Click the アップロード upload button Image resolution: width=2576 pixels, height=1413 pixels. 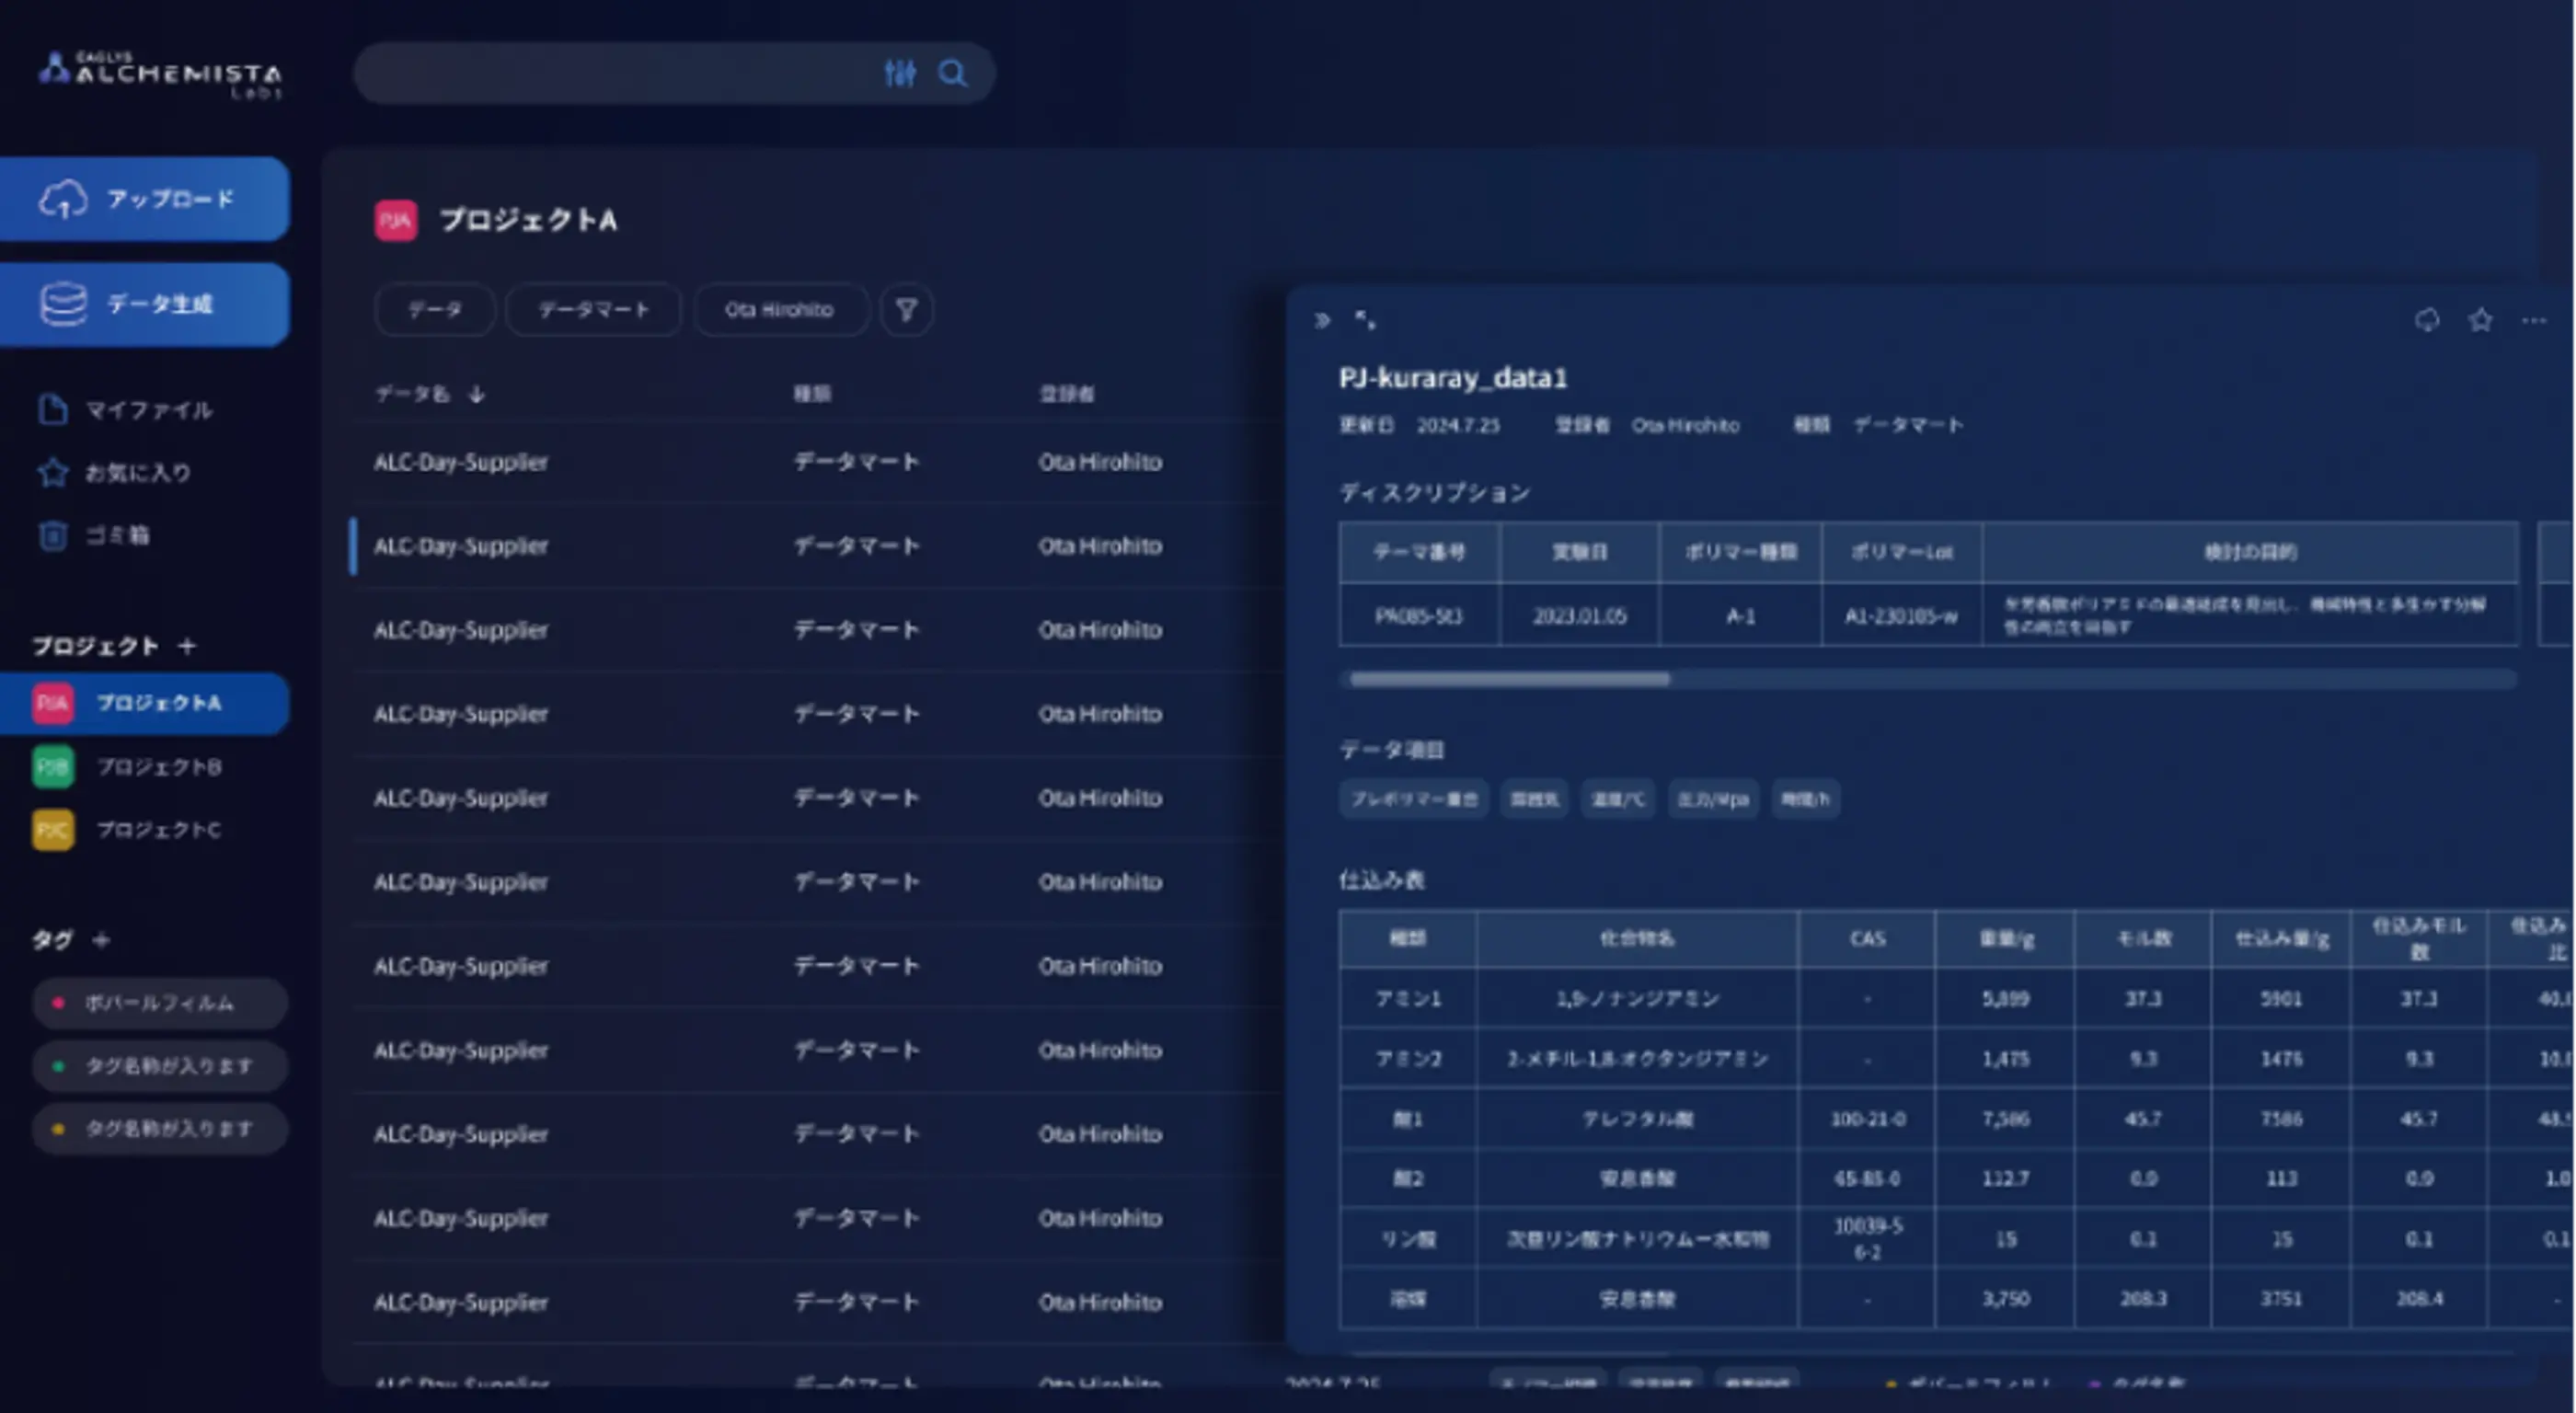[145, 199]
